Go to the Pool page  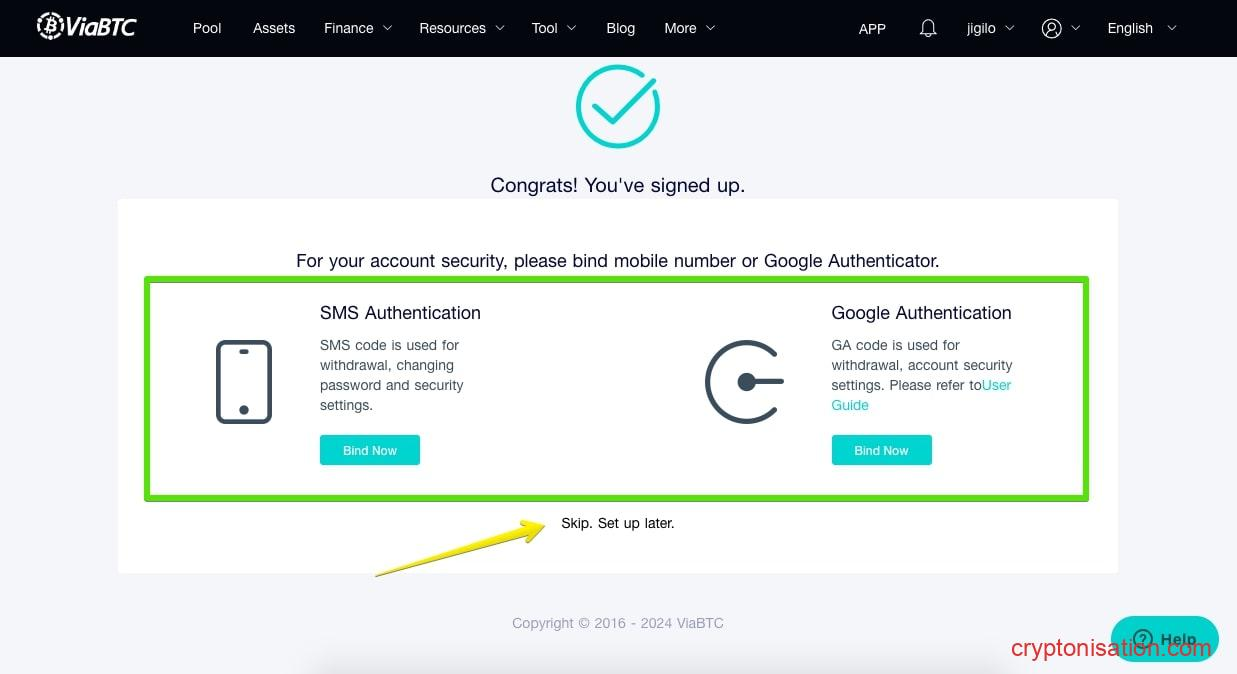pos(207,28)
